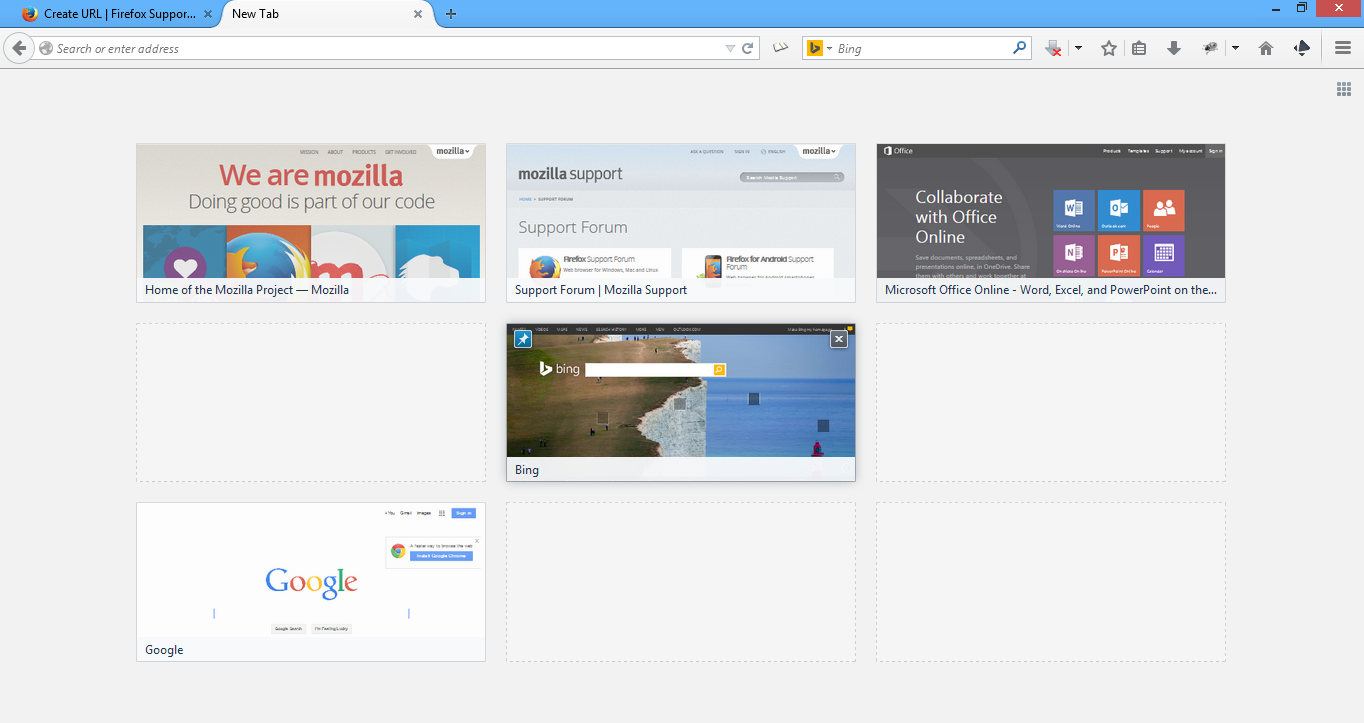Open the New Tab page customize grid
Screen dimensions: 1364x723
[x=1344, y=90]
